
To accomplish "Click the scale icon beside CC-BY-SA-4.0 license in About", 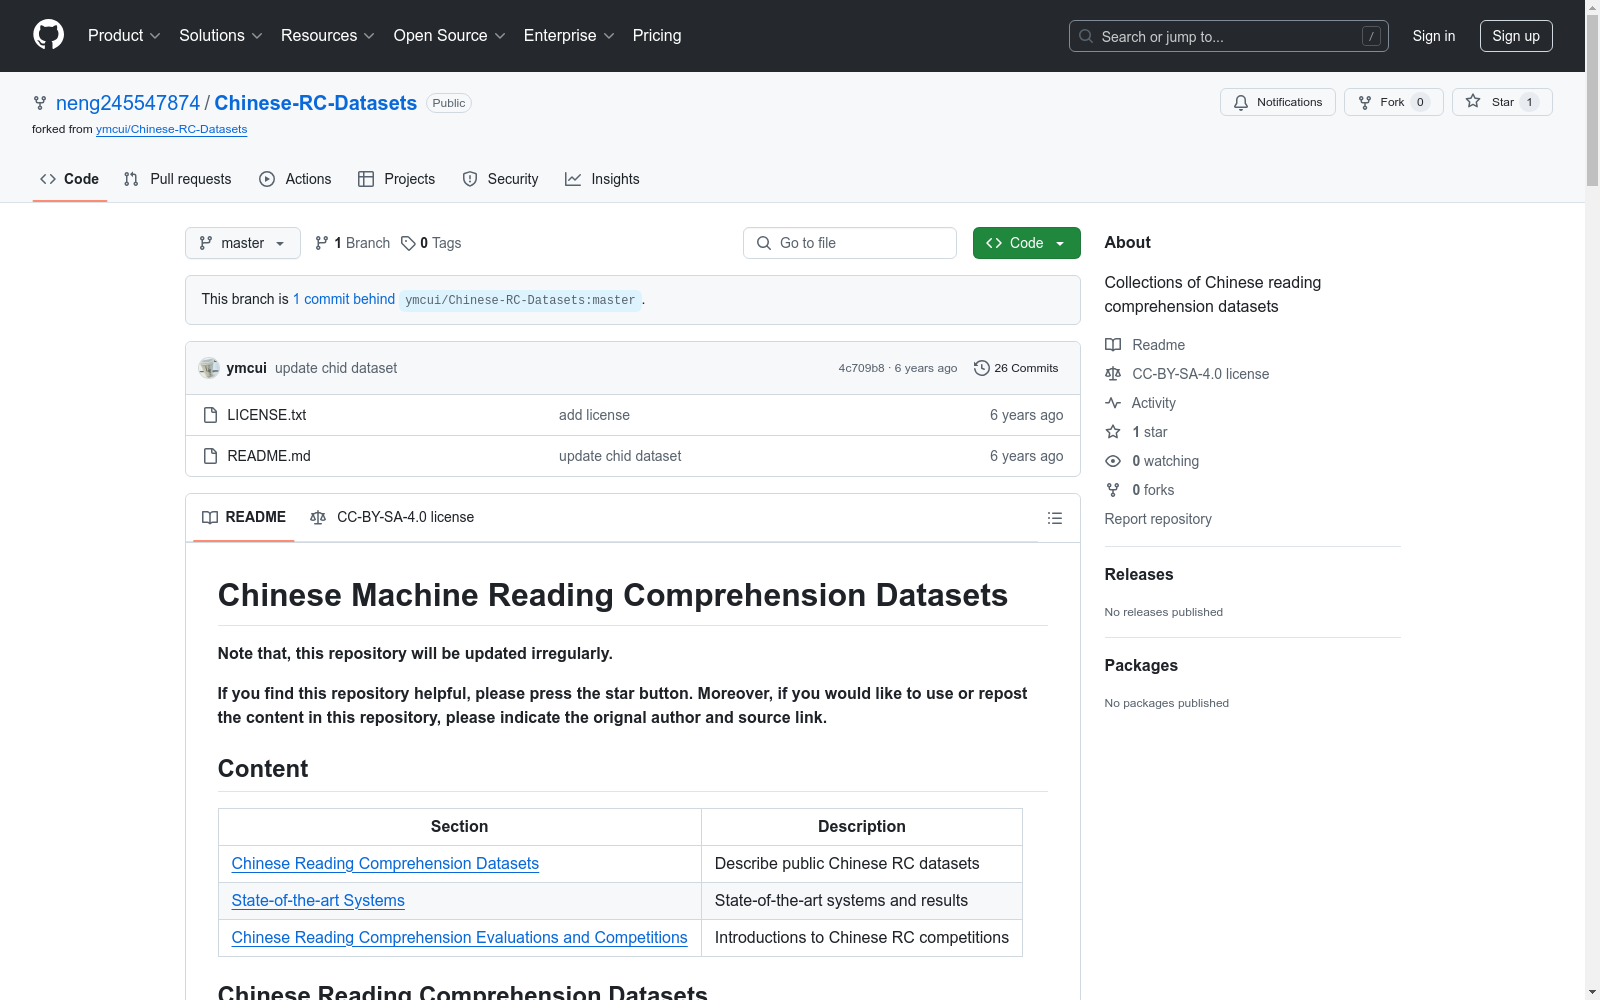I will (x=1113, y=374).
